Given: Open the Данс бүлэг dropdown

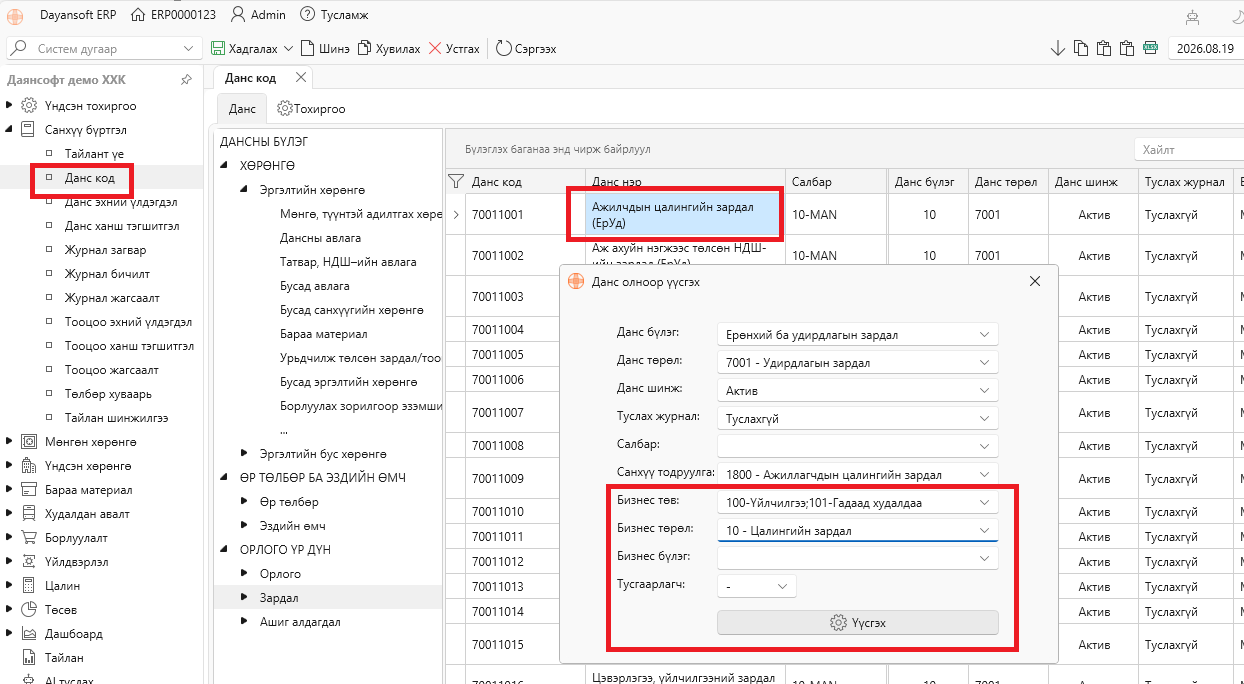Looking at the screenshot, I should pos(858,334).
